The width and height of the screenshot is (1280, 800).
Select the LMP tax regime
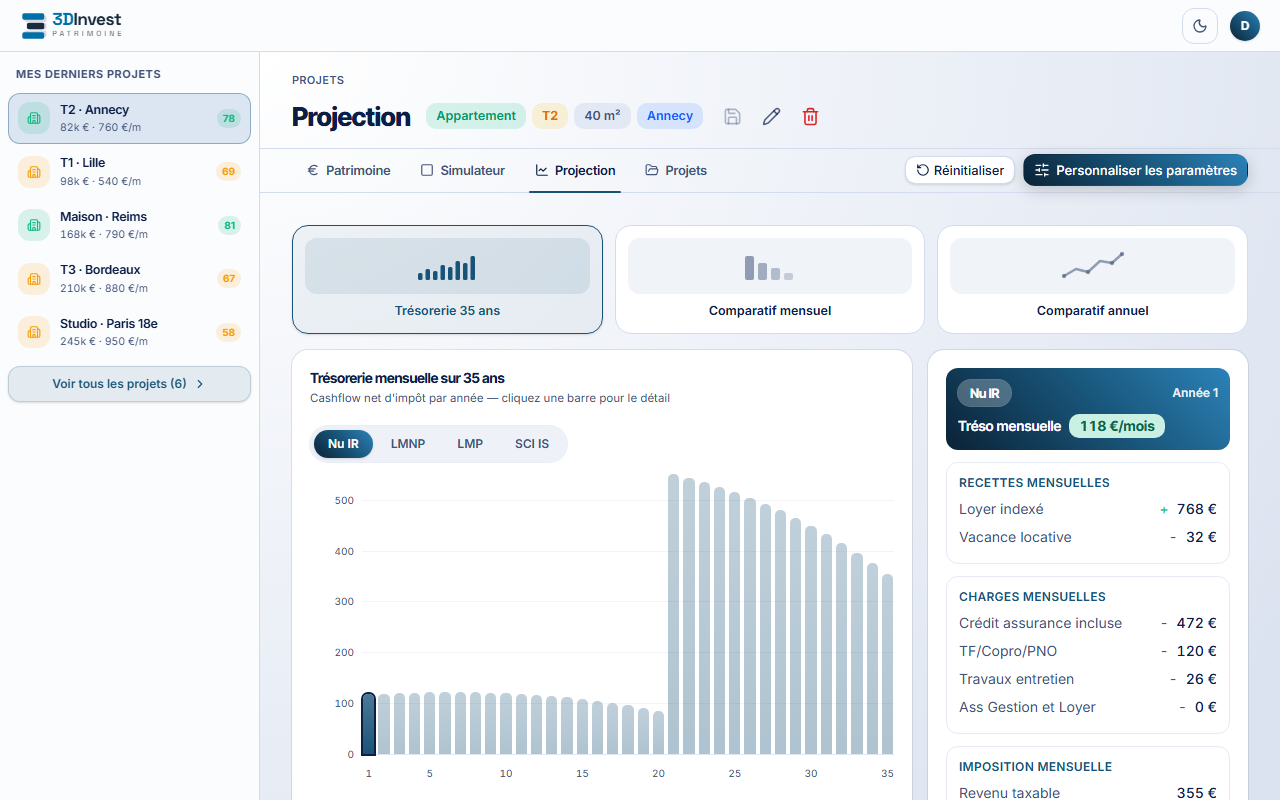tap(470, 444)
